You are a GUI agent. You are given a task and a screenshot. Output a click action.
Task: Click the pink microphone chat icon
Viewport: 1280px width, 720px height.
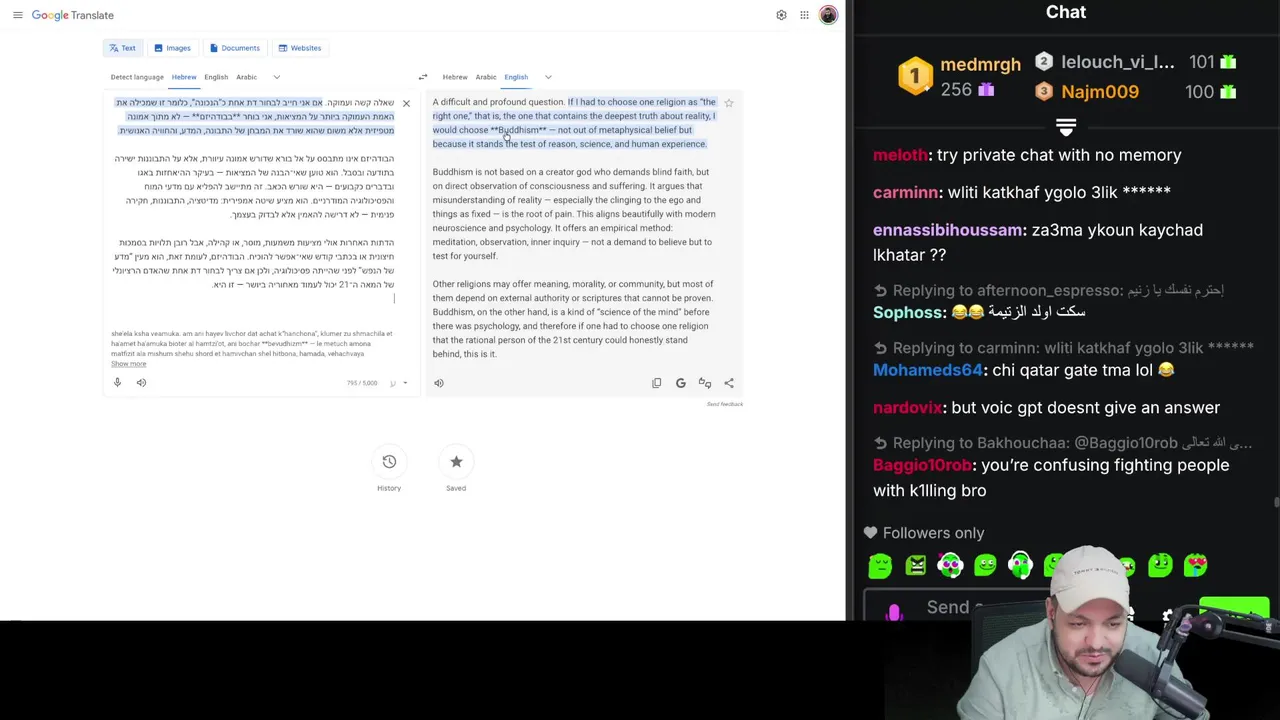click(x=893, y=611)
